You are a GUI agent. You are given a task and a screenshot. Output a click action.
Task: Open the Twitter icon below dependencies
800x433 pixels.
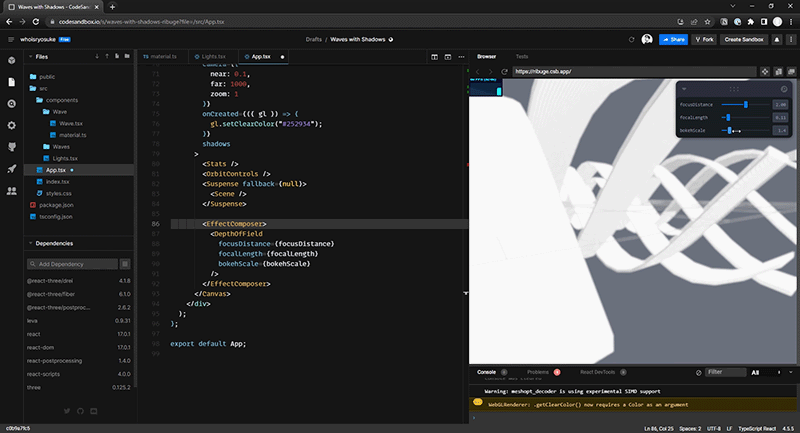[67, 411]
